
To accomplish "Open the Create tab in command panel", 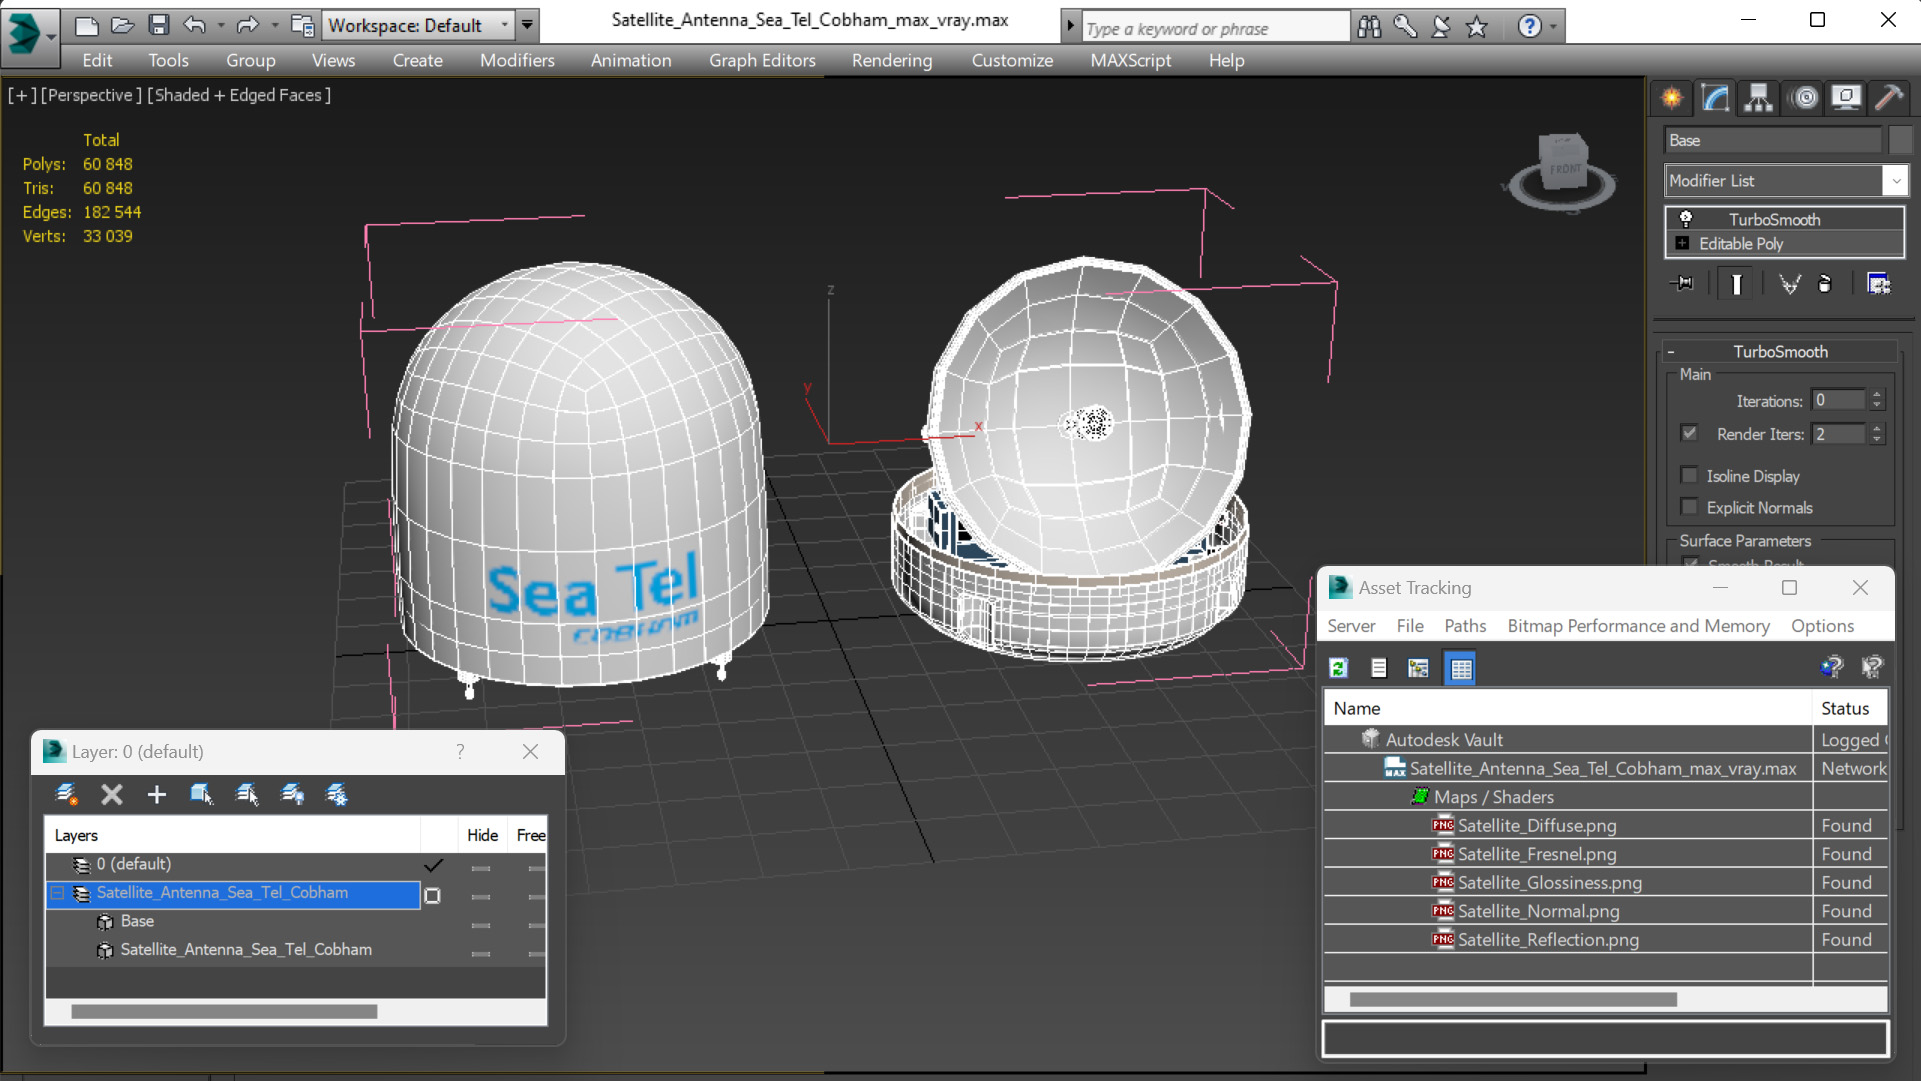I will point(1672,98).
